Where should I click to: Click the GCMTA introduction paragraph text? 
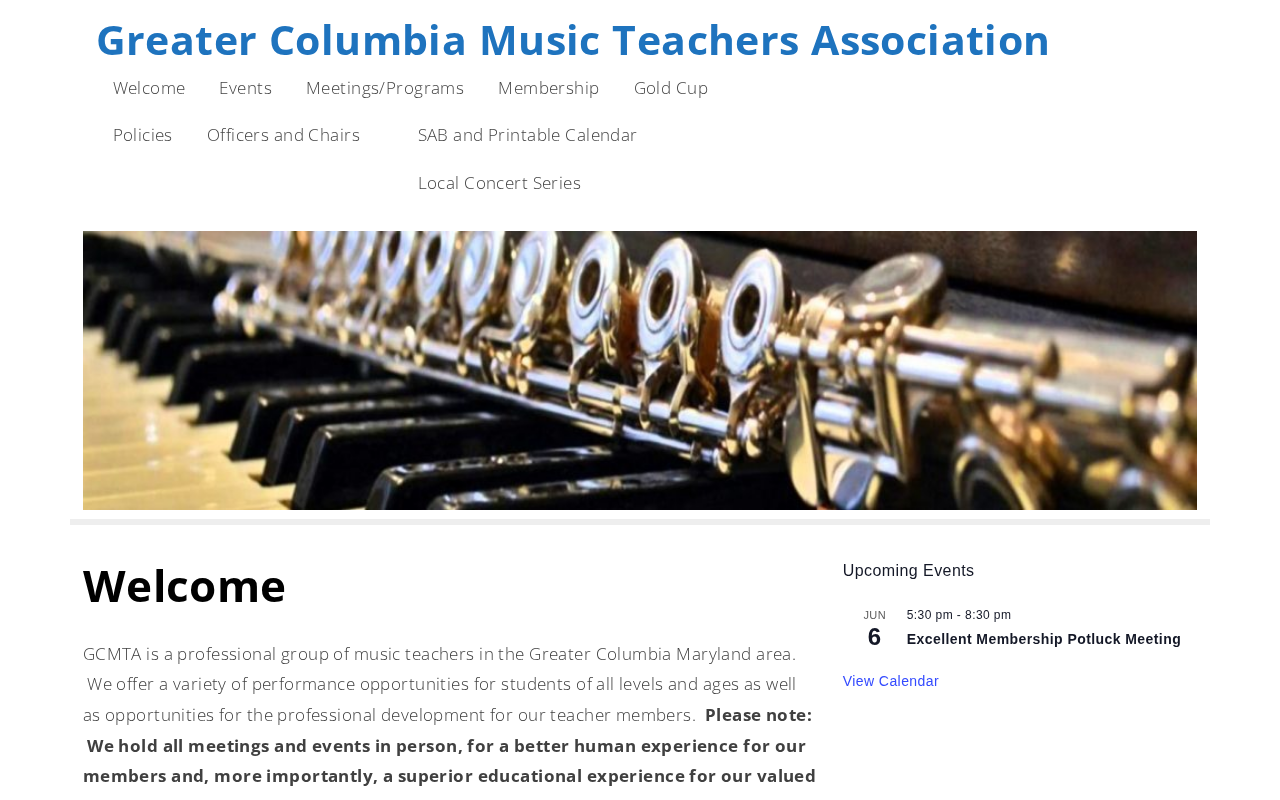[440, 684]
